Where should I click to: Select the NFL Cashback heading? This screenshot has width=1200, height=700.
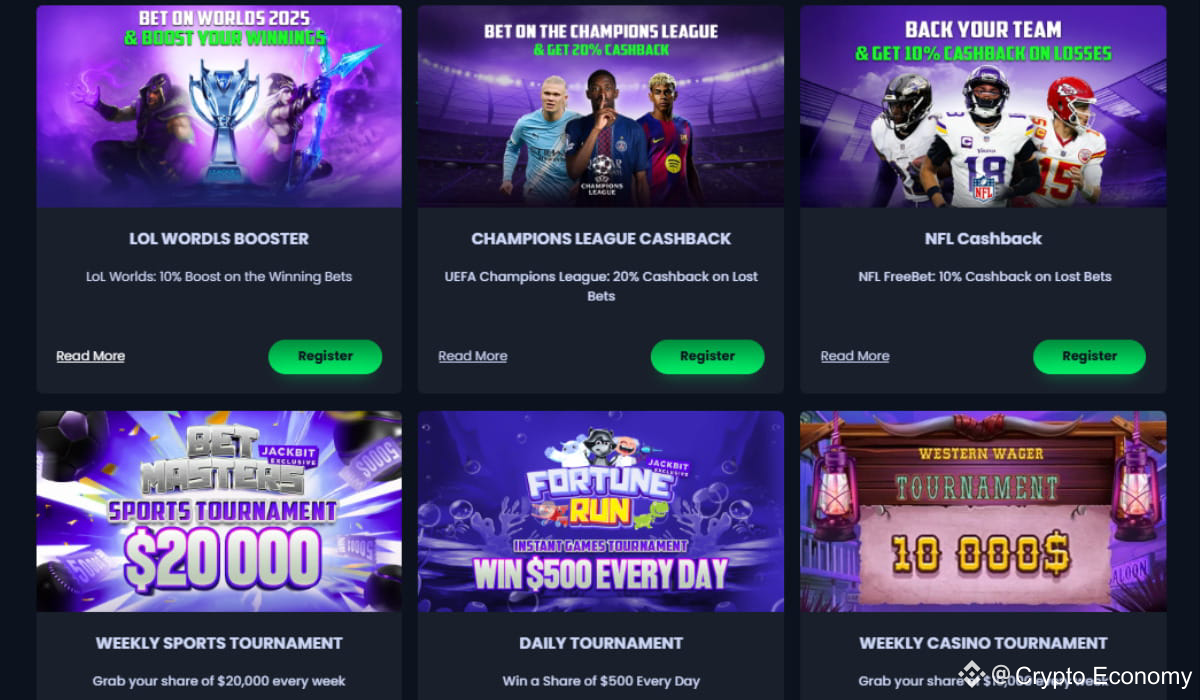(983, 239)
